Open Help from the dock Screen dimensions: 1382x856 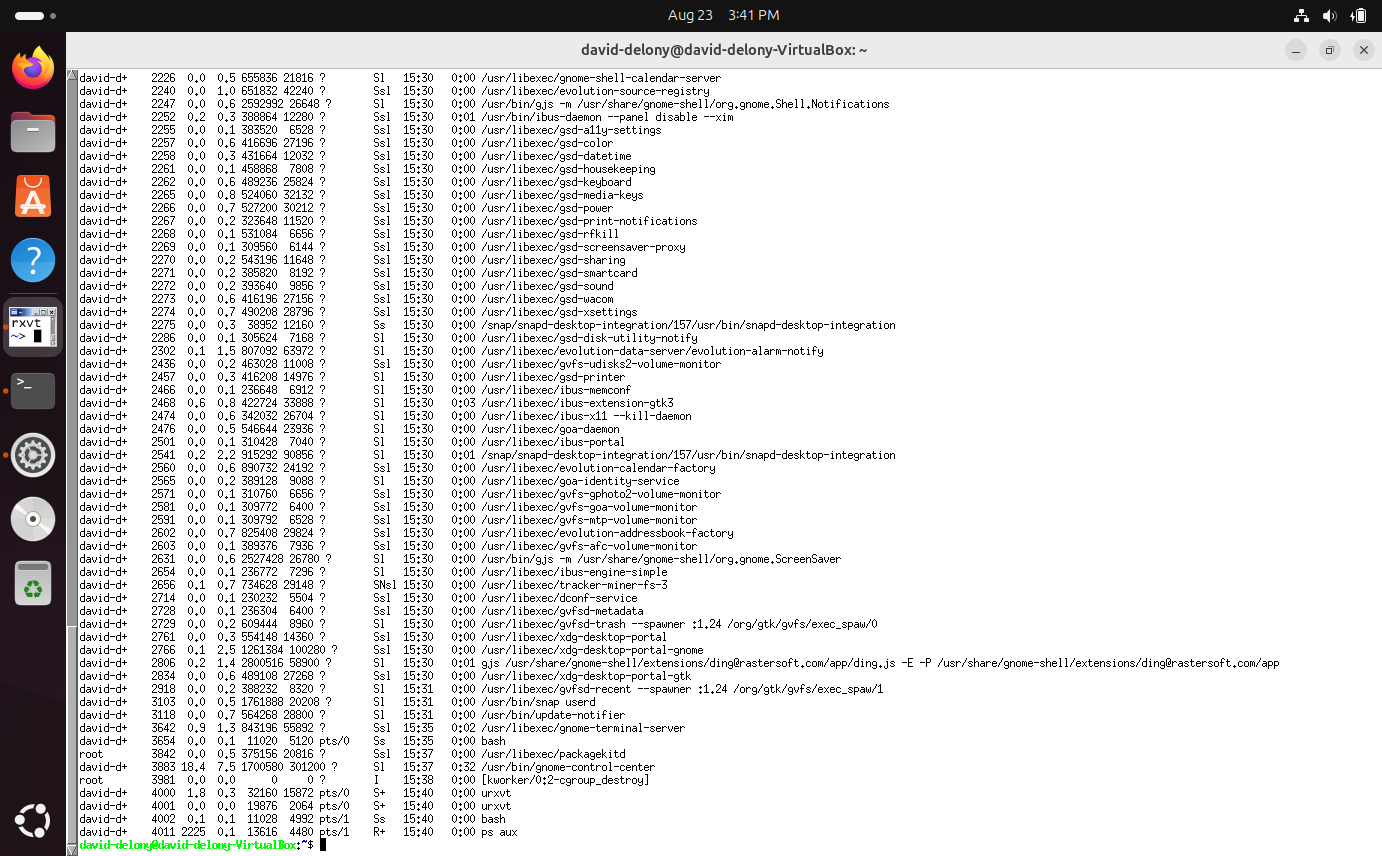point(33,260)
